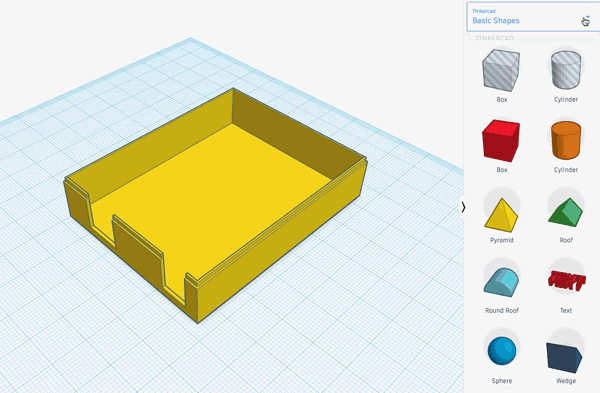Collapse the shapes panel with the chevron

(463, 207)
